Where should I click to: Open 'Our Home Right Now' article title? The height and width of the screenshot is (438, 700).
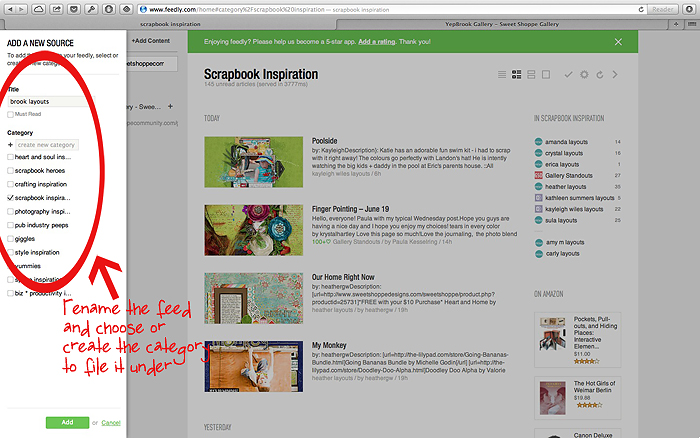[x=343, y=277]
